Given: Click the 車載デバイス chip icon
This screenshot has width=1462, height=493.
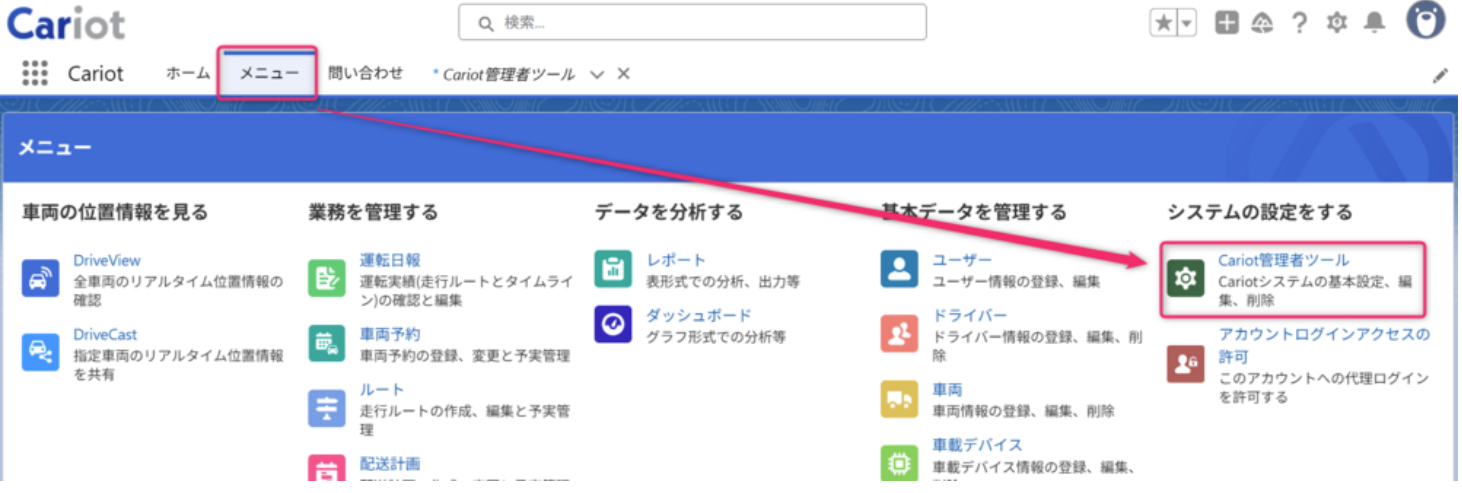Looking at the screenshot, I should tap(899, 463).
